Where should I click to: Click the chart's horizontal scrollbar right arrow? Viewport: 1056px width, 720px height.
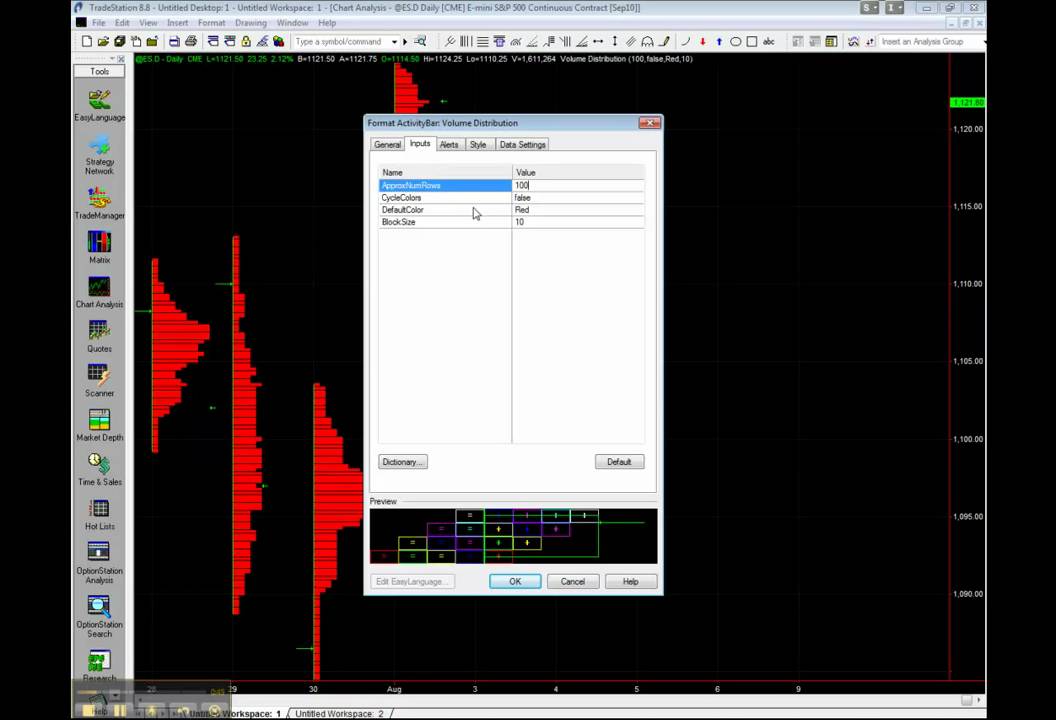click(x=979, y=700)
